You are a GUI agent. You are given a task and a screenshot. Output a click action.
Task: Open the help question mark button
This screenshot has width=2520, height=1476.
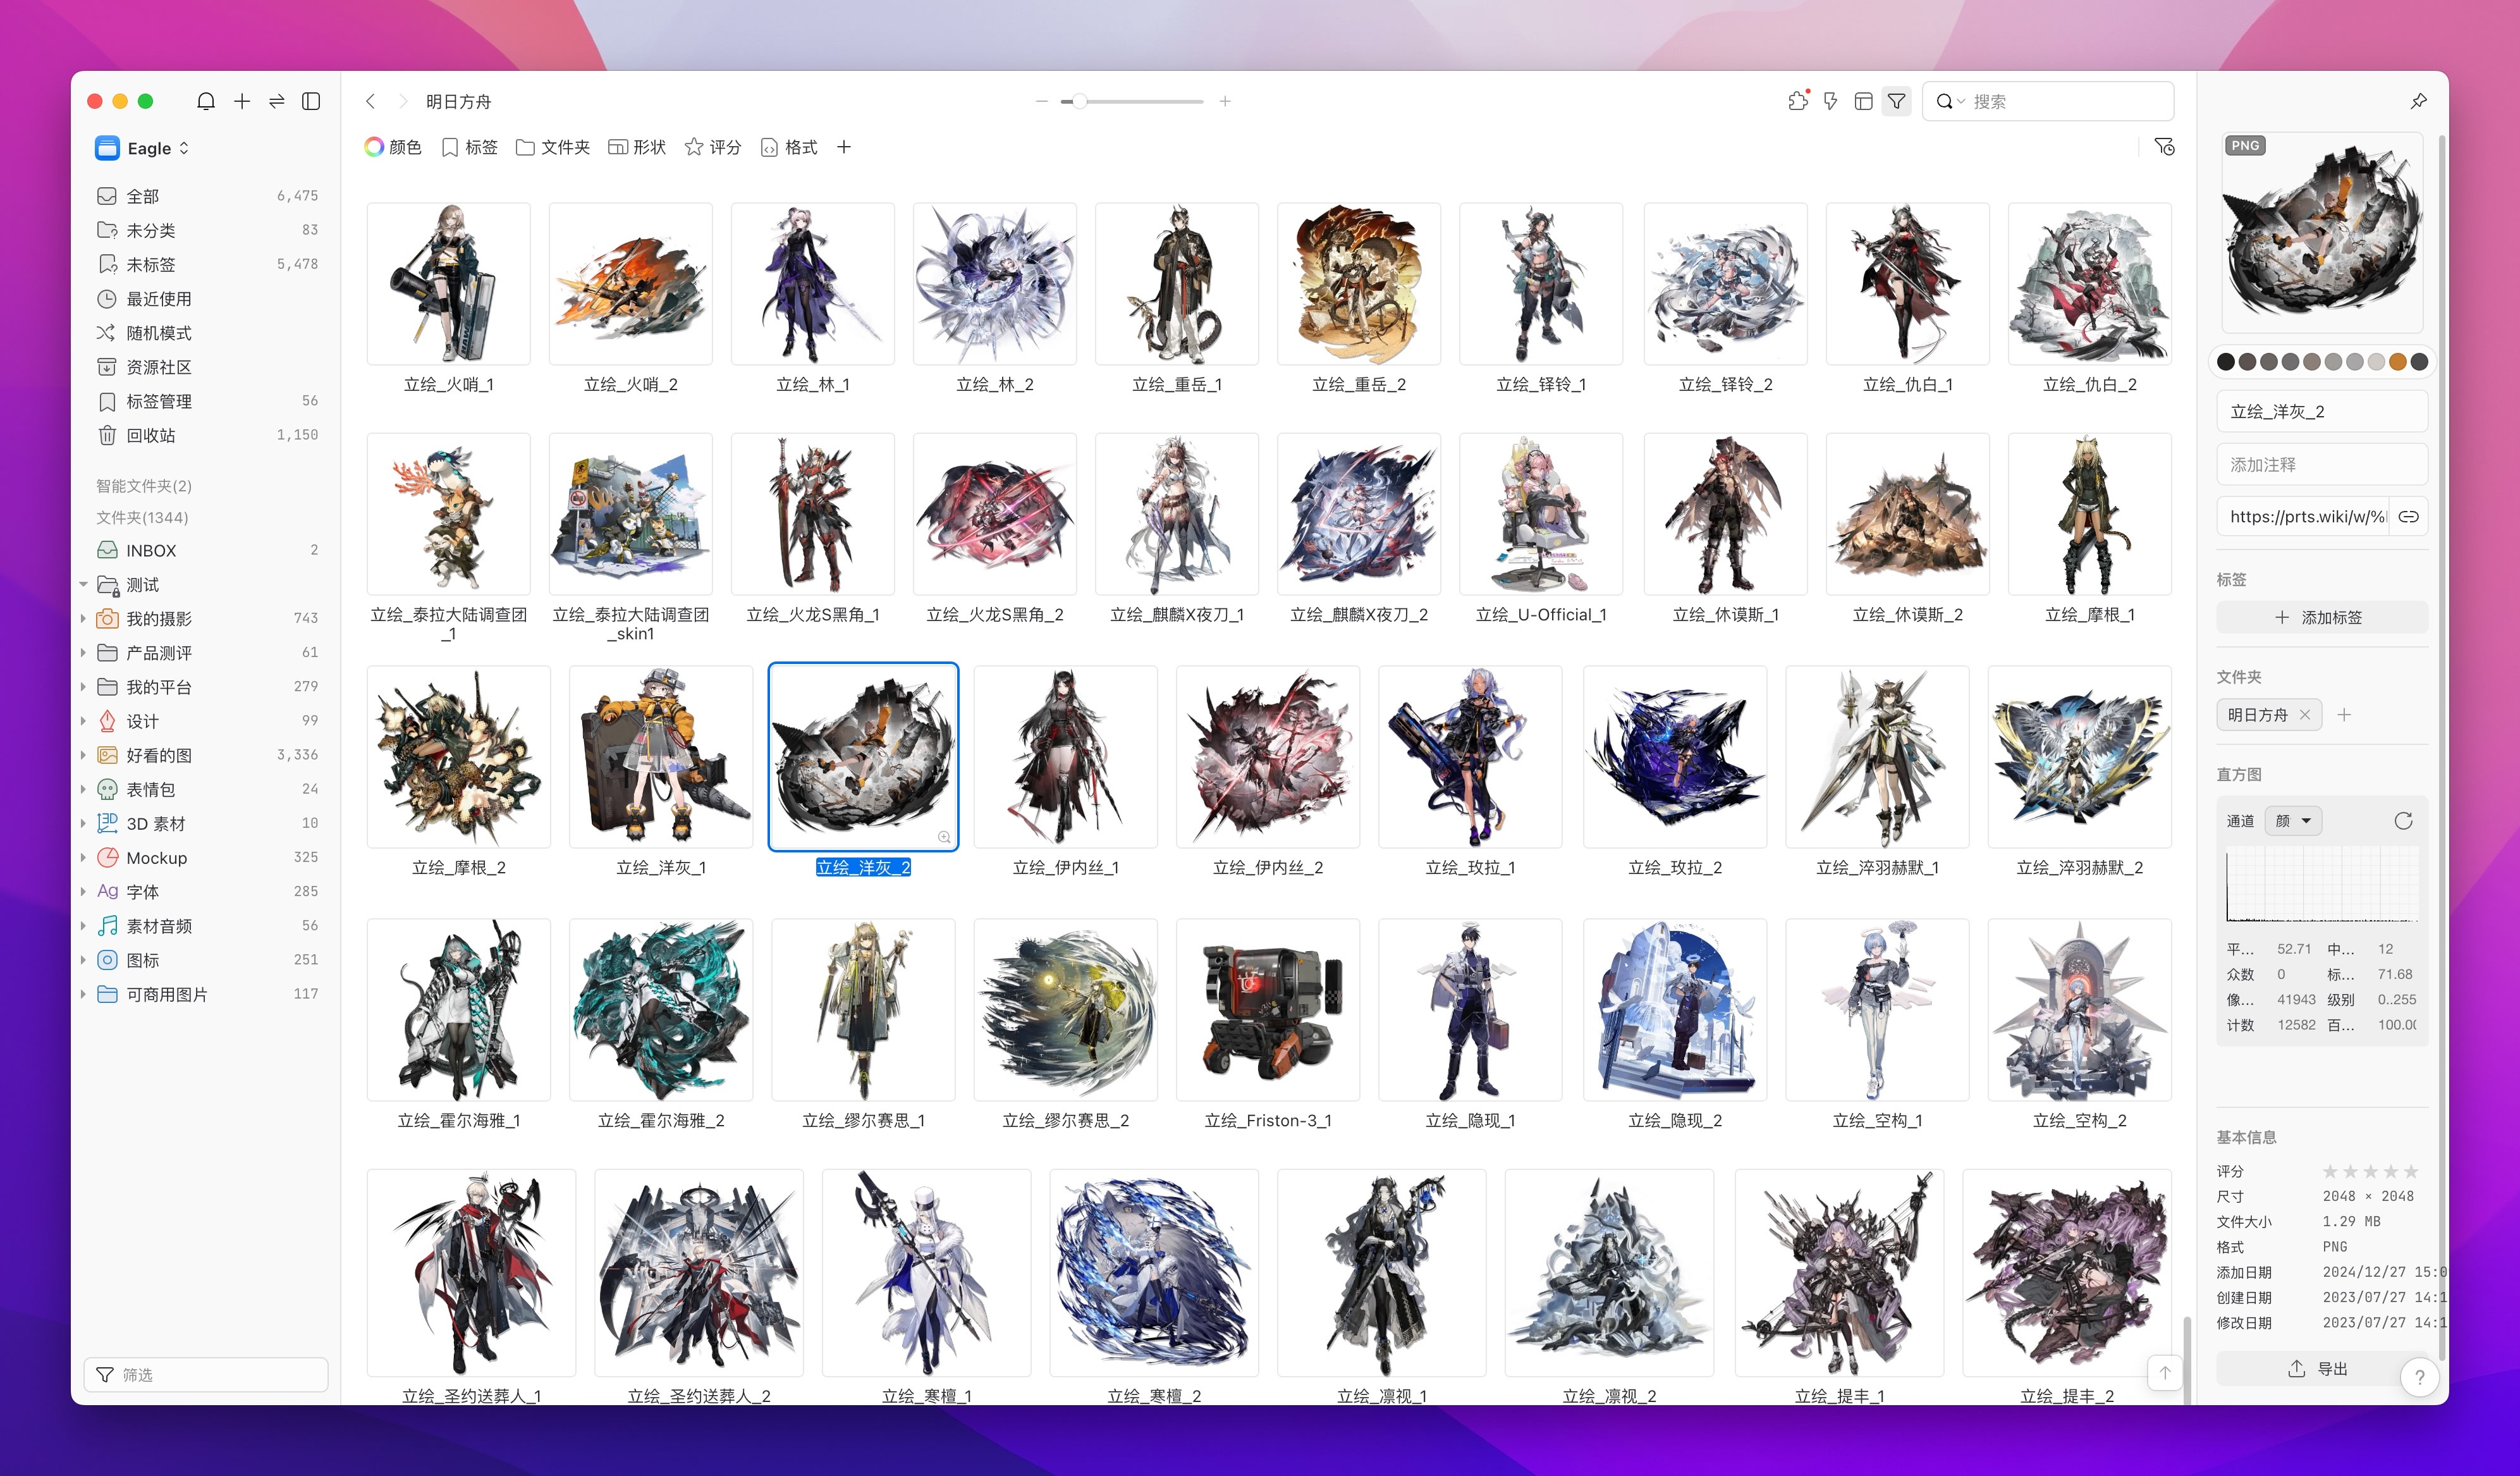coord(2419,1377)
